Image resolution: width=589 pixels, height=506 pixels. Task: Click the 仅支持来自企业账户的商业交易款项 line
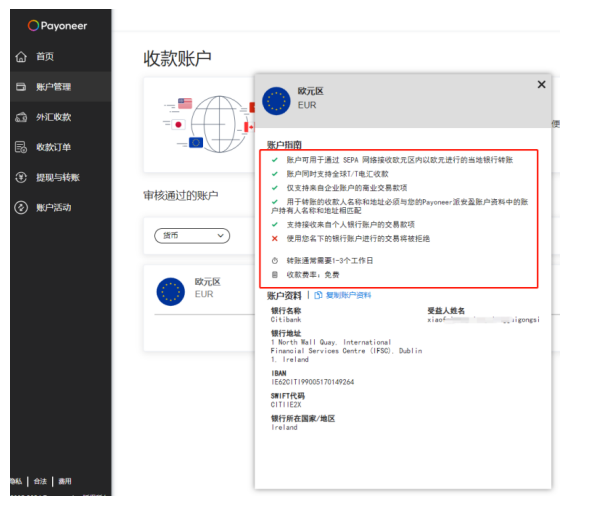click(x=347, y=188)
